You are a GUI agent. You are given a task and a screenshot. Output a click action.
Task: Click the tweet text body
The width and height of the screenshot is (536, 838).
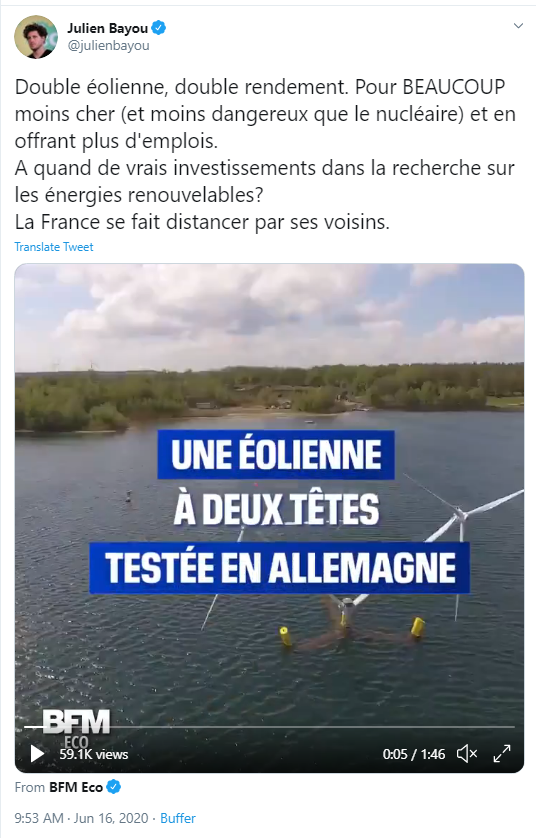point(265,154)
